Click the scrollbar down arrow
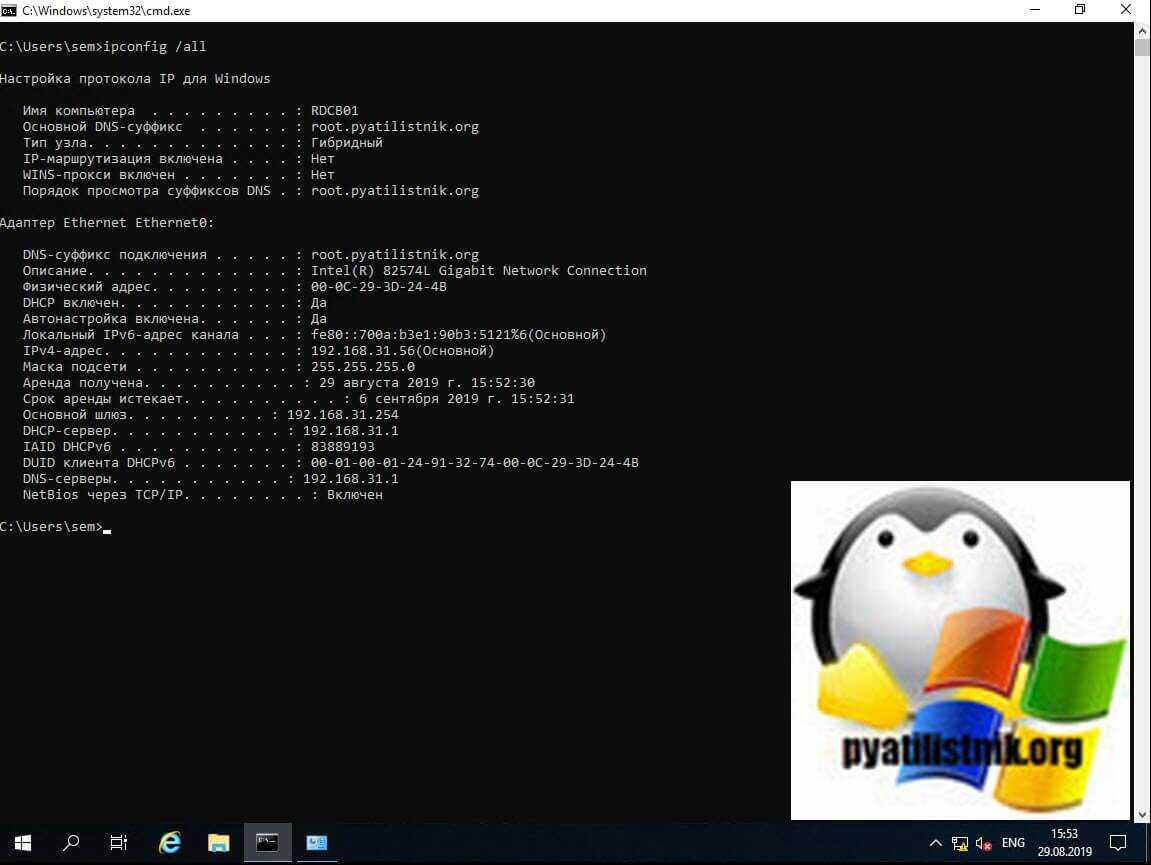1151x865 pixels. click(x=1142, y=815)
